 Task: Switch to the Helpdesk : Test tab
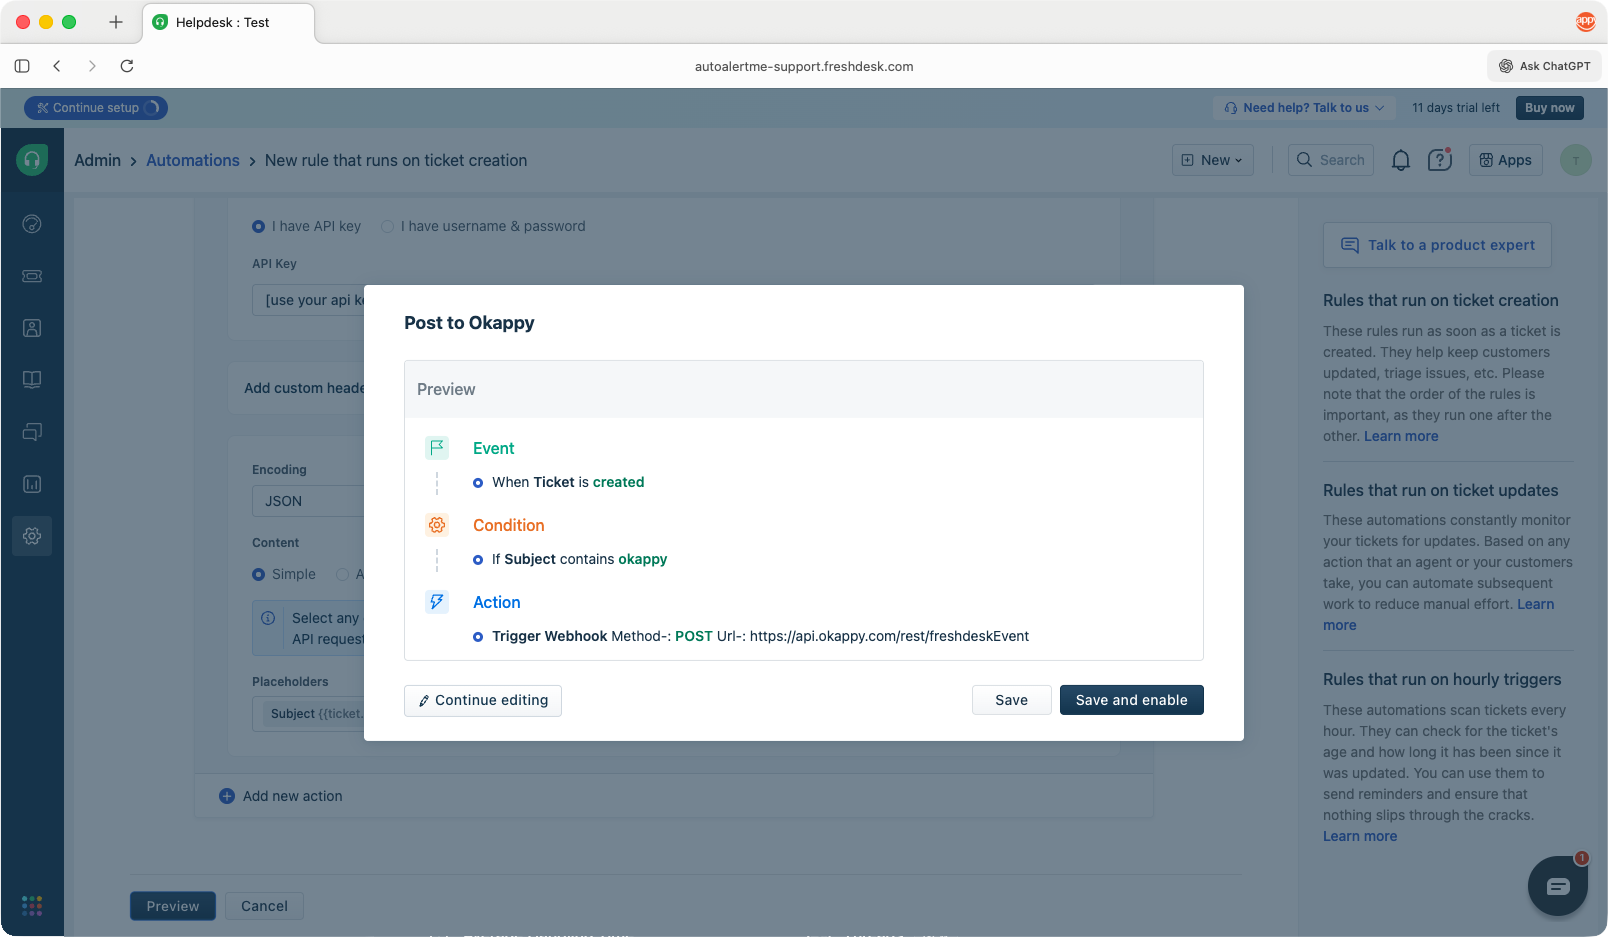(x=229, y=22)
